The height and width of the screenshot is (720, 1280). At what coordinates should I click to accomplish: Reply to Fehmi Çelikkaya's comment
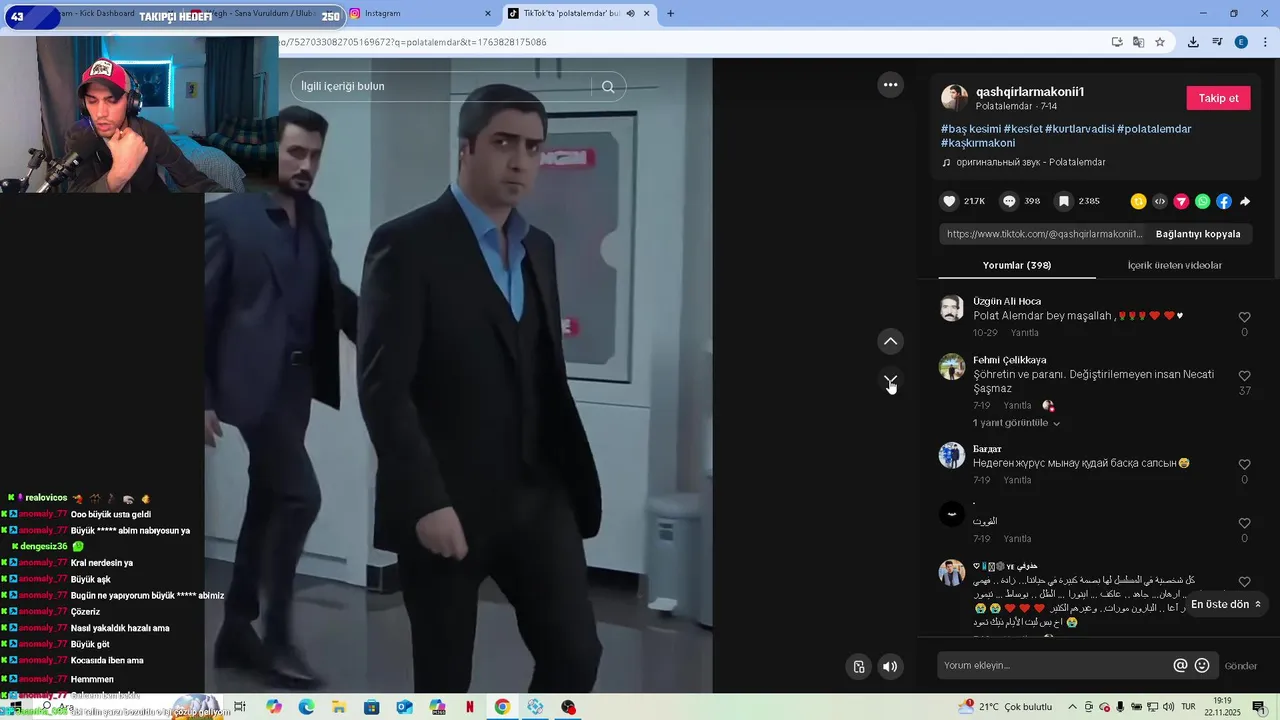click(x=1017, y=406)
